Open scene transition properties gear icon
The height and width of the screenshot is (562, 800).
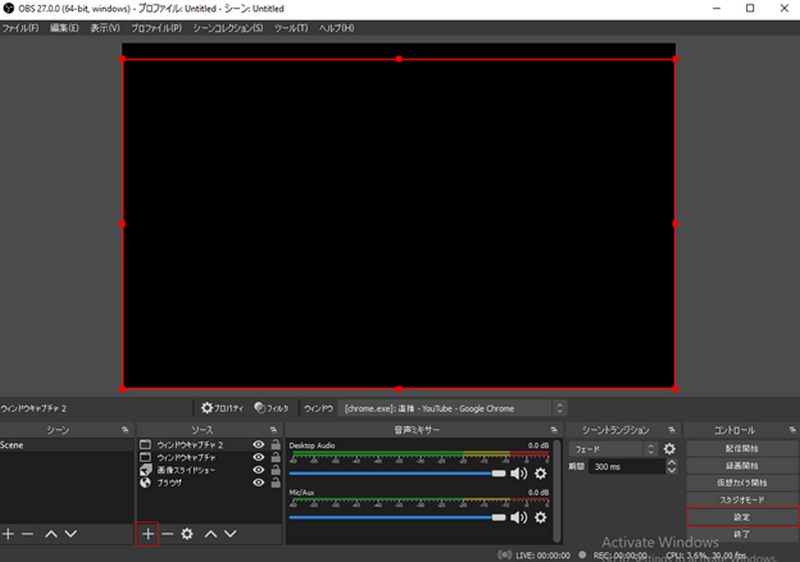tap(669, 449)
